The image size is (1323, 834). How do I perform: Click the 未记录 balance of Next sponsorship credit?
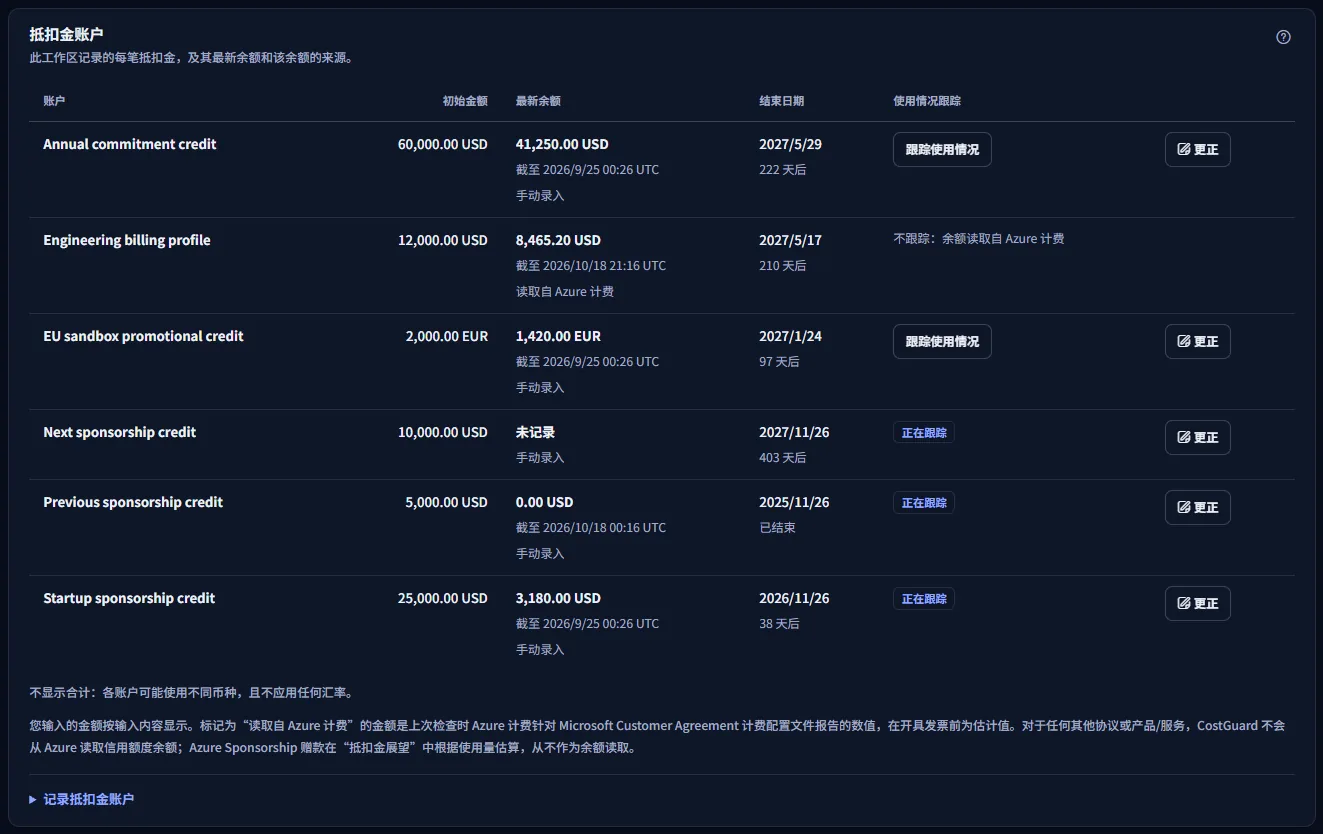coord(535,432)
